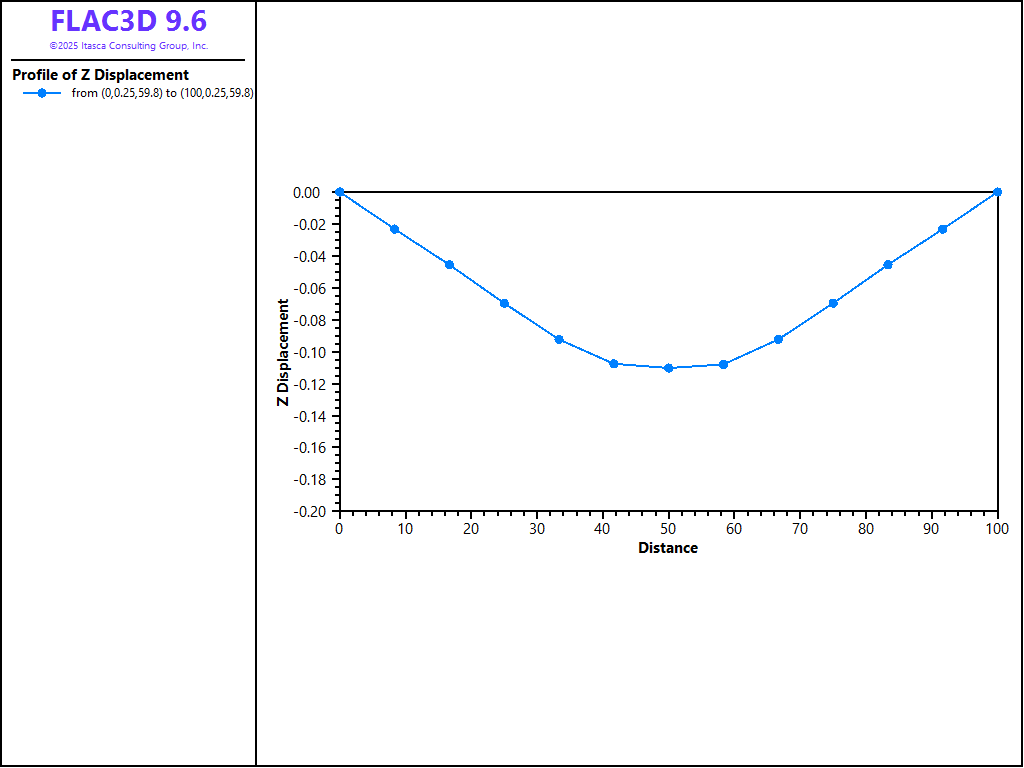Click the 80 tick label on X axis
The image size is (1024, 768).
(866, 529)
